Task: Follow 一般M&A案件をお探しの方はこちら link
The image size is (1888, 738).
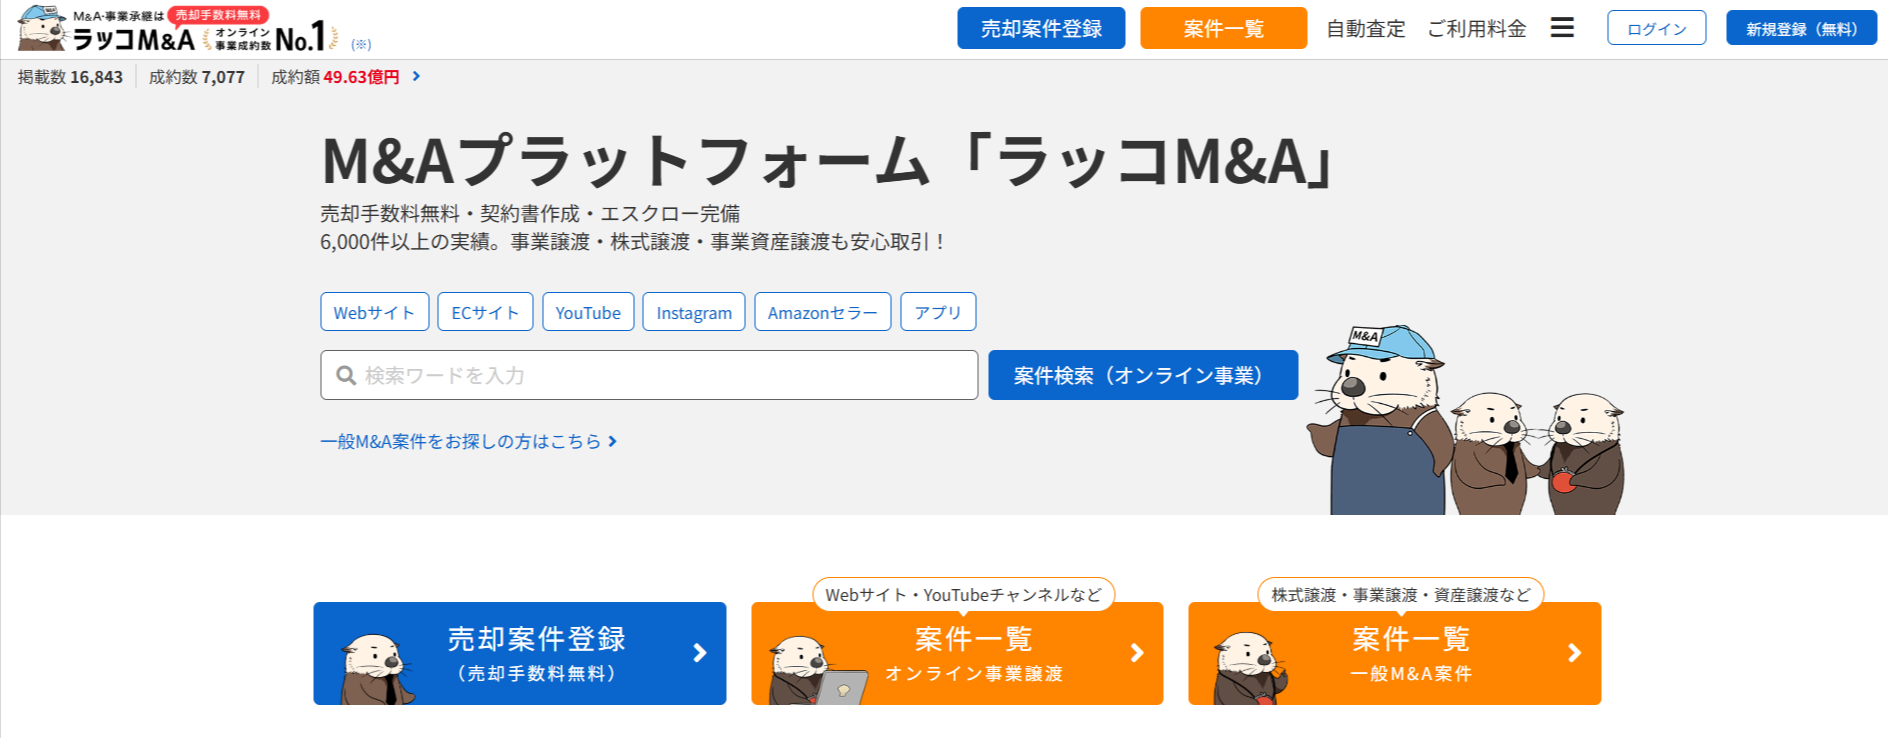Action: pos(468,441)
